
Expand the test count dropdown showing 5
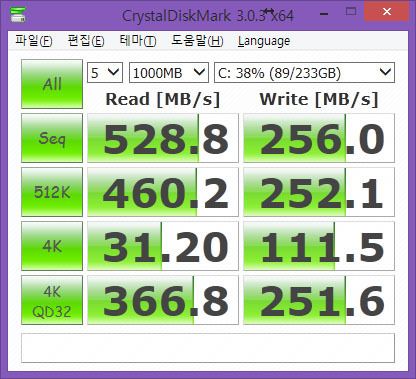tap(105, 72)
